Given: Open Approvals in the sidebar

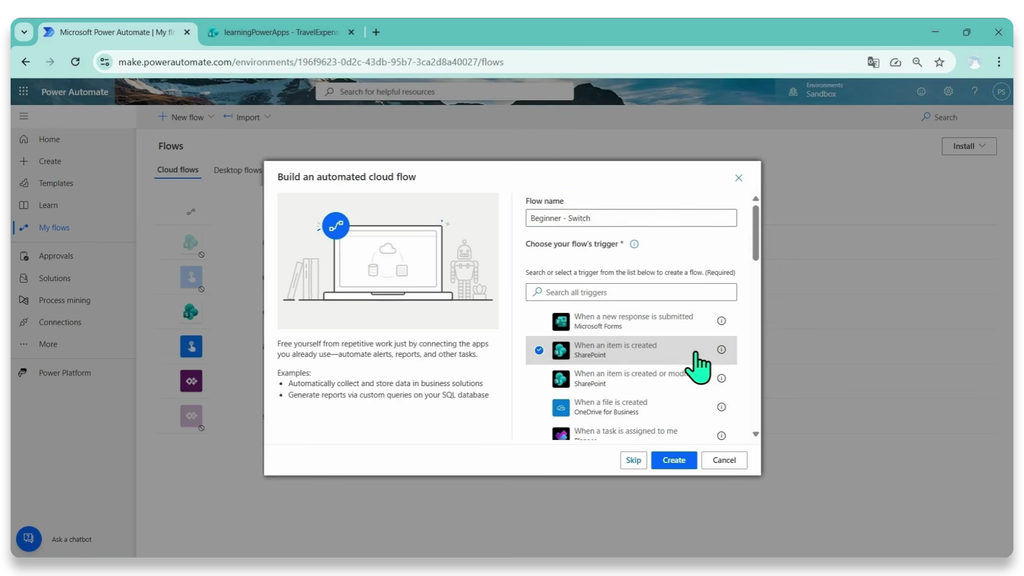Looking at the screenshot, I should (x=56, y=256).
